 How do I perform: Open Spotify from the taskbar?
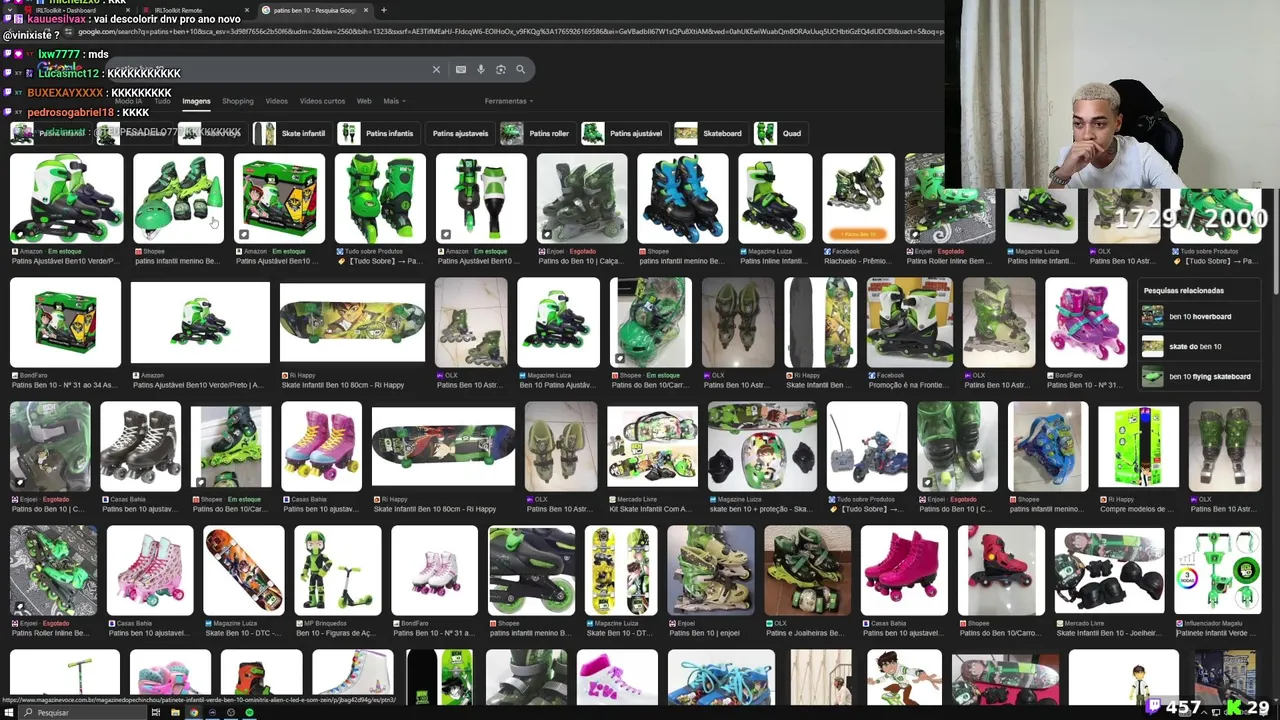click(250, 713)
